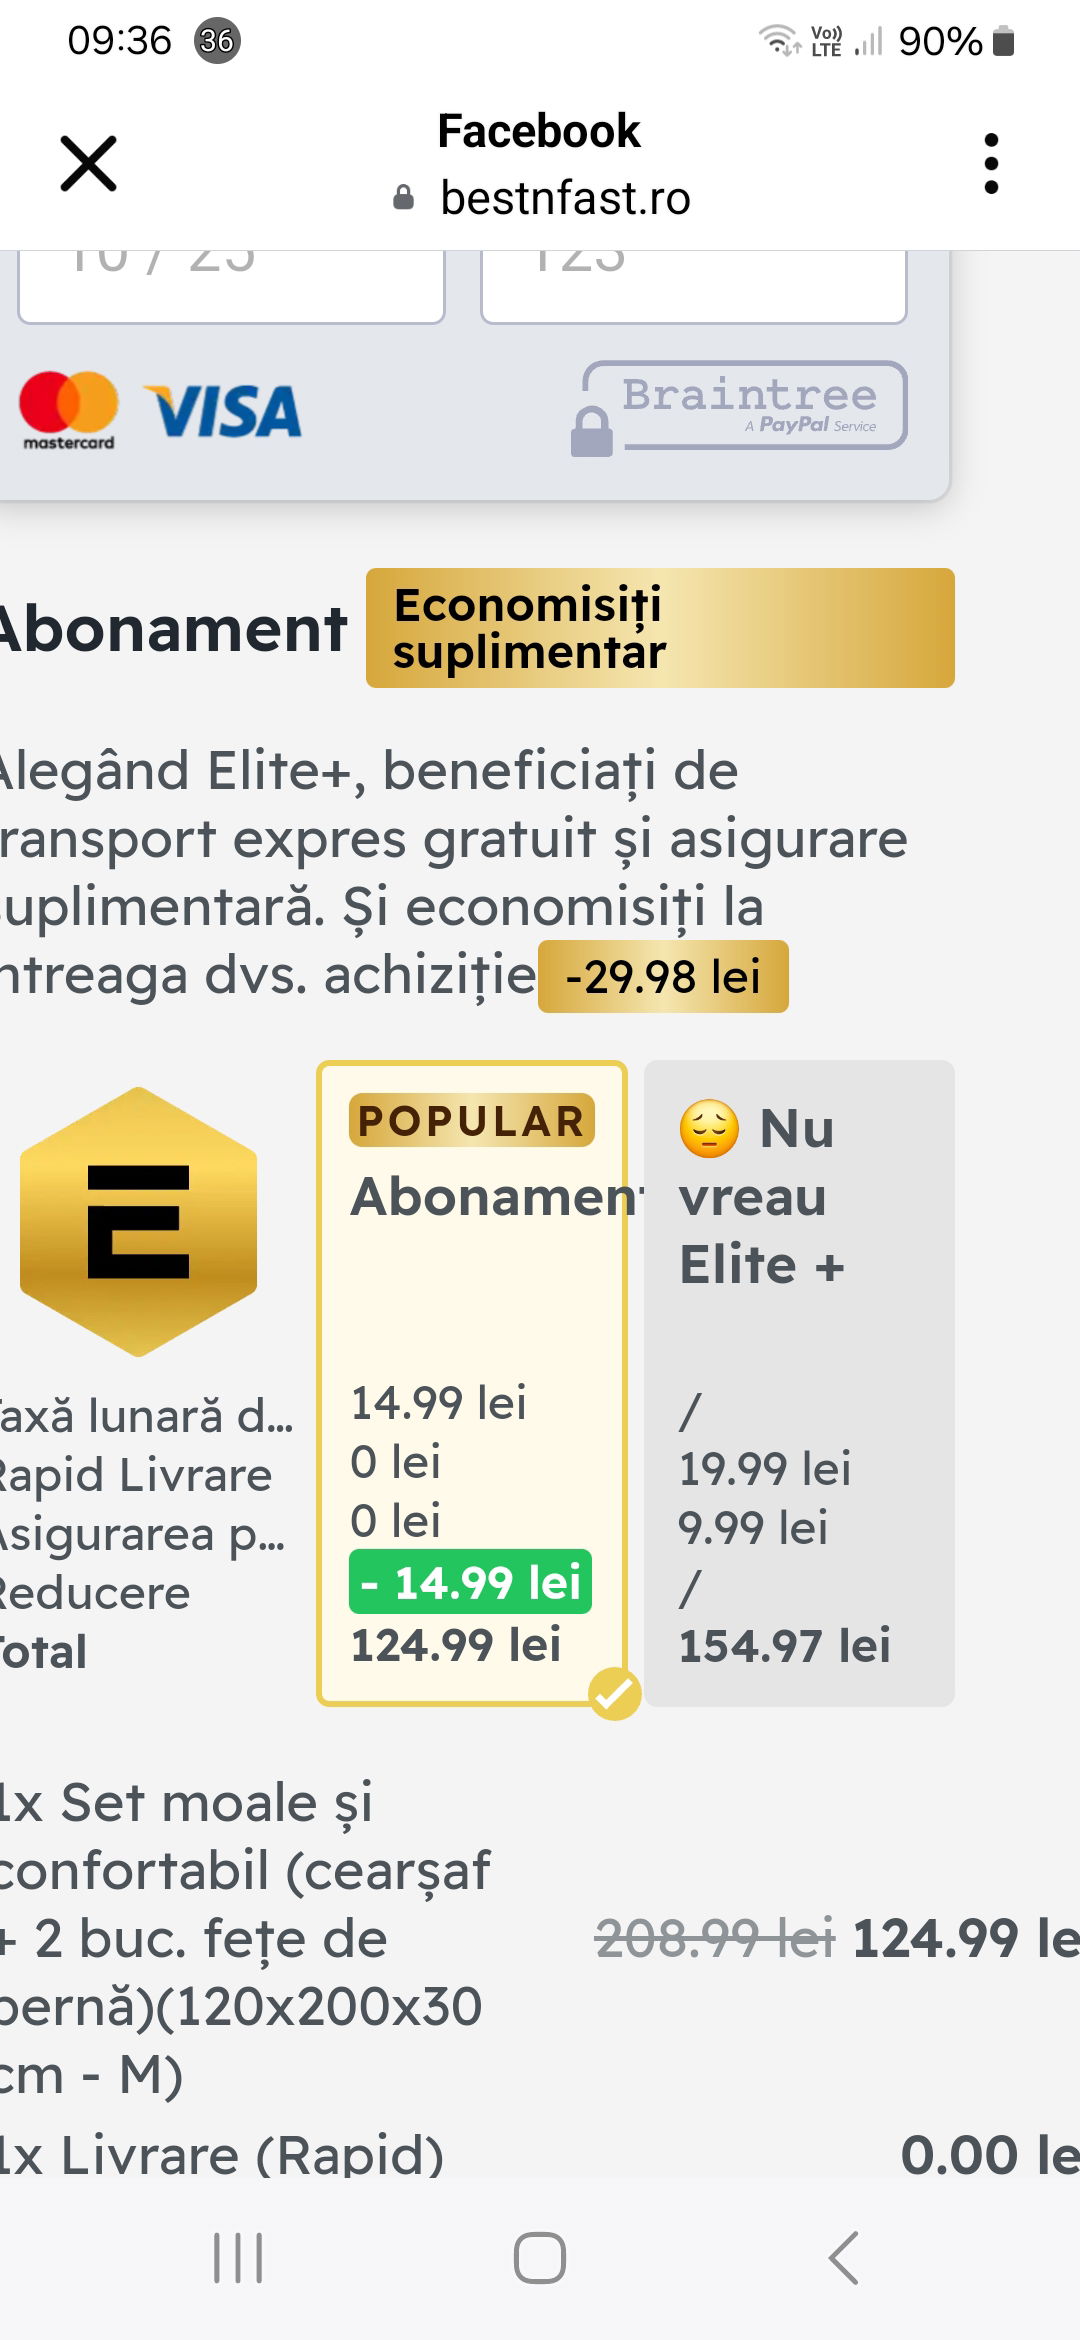Tap the sad emoji in Nu vreau card
This screenshot has height=2340, width=1080.
709,1129
